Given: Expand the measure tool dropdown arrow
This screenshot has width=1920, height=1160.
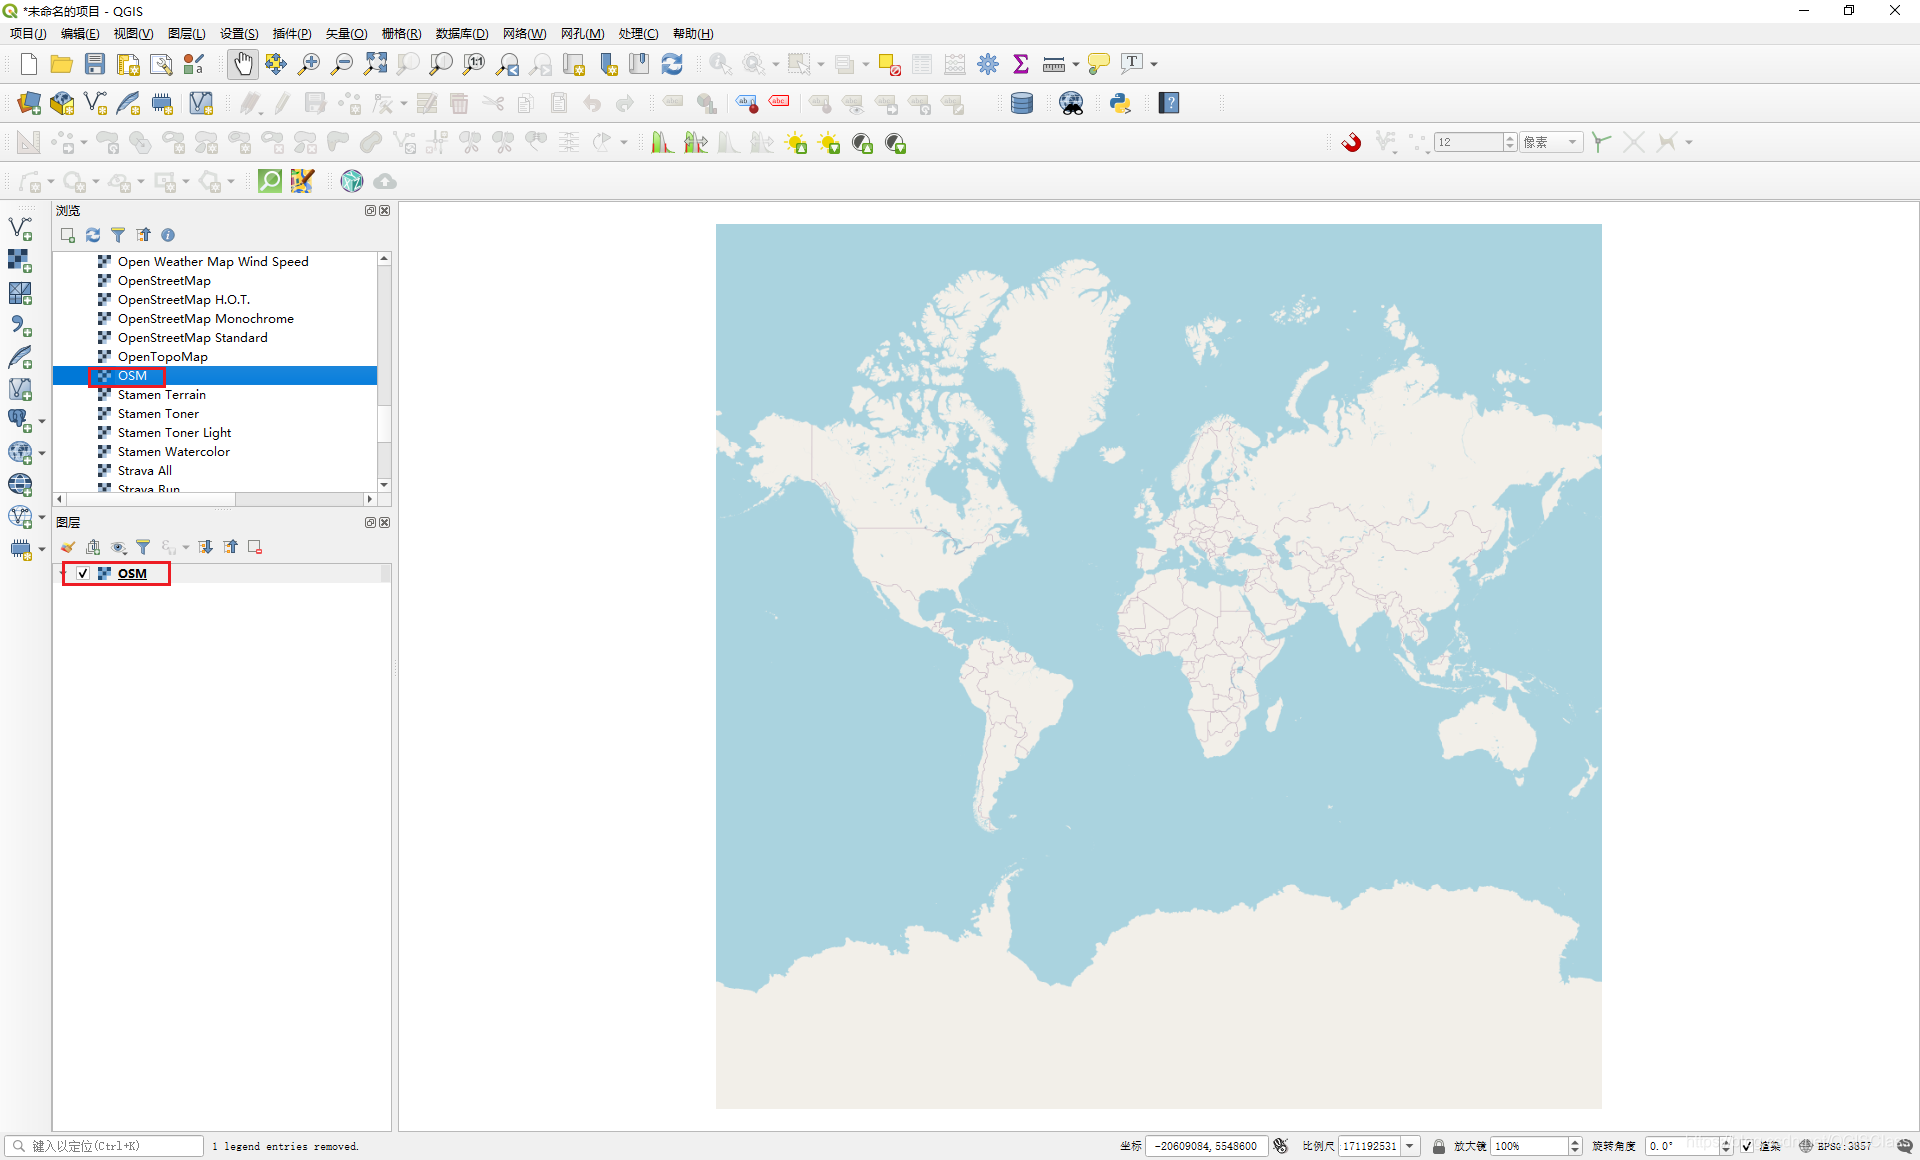Looking at the screenshot, I should [x=1076, y=64].
